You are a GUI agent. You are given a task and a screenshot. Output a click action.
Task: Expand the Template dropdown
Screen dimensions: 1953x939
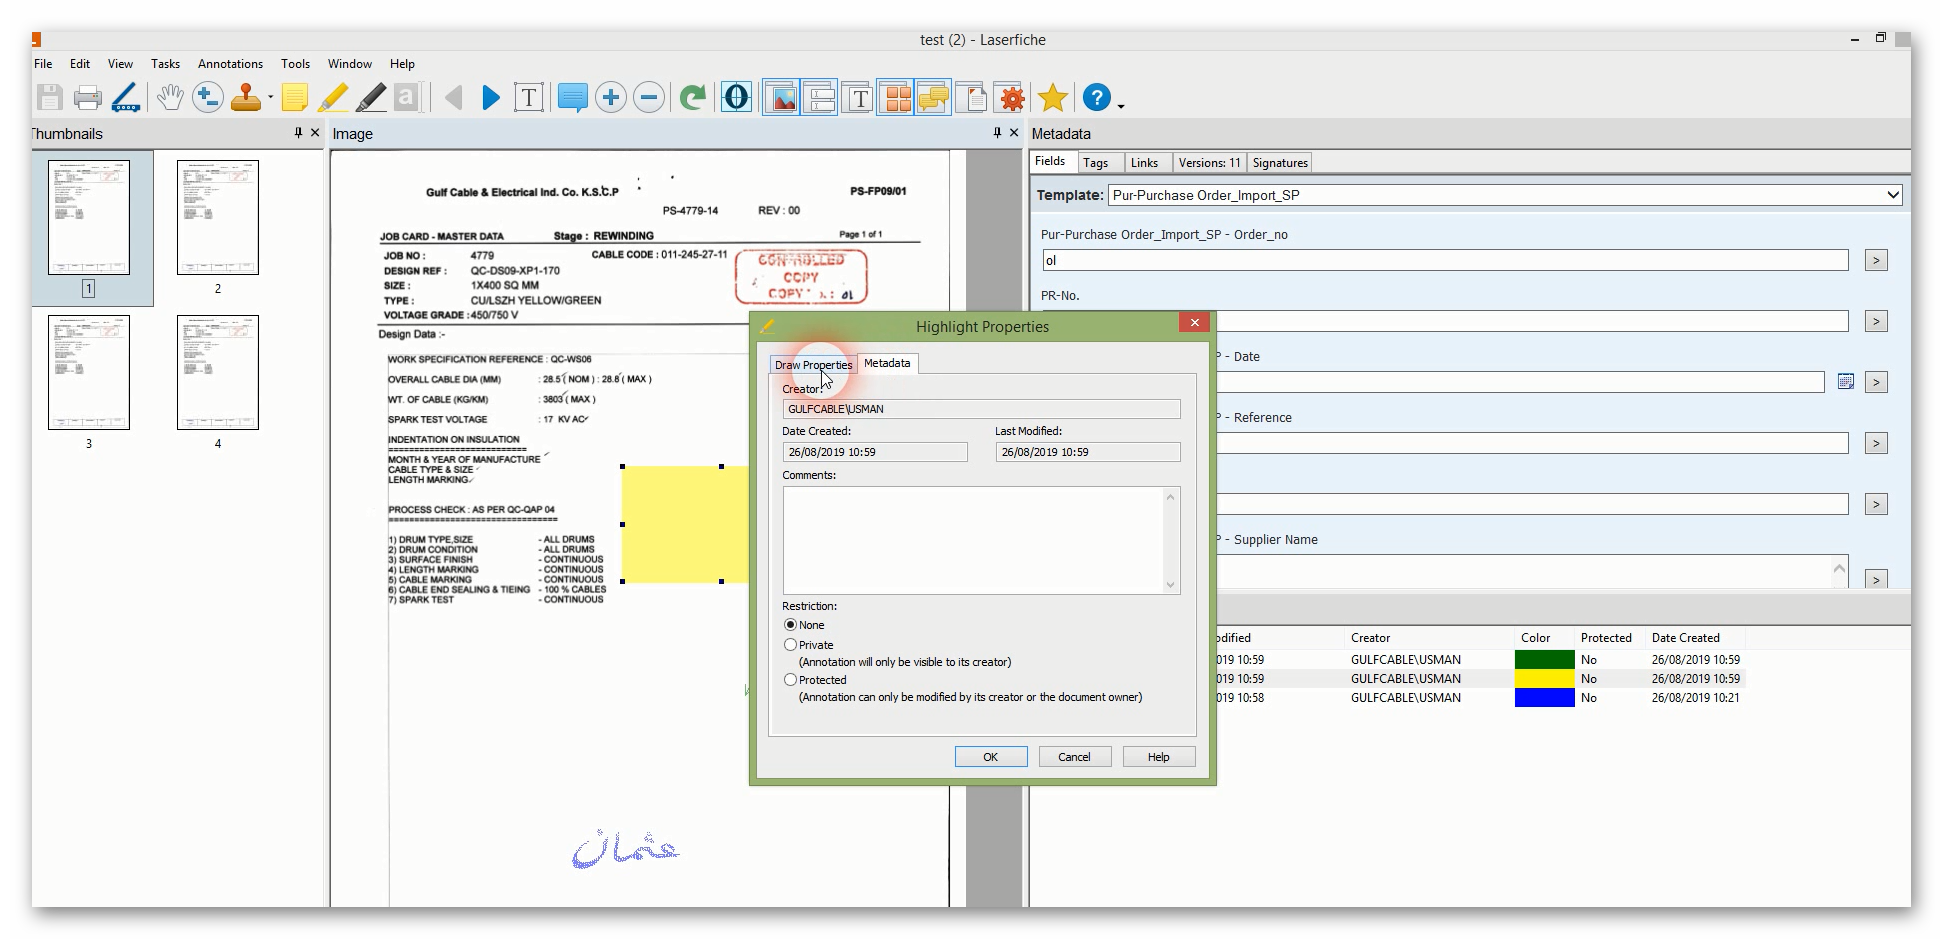[x=1892, y=195]
